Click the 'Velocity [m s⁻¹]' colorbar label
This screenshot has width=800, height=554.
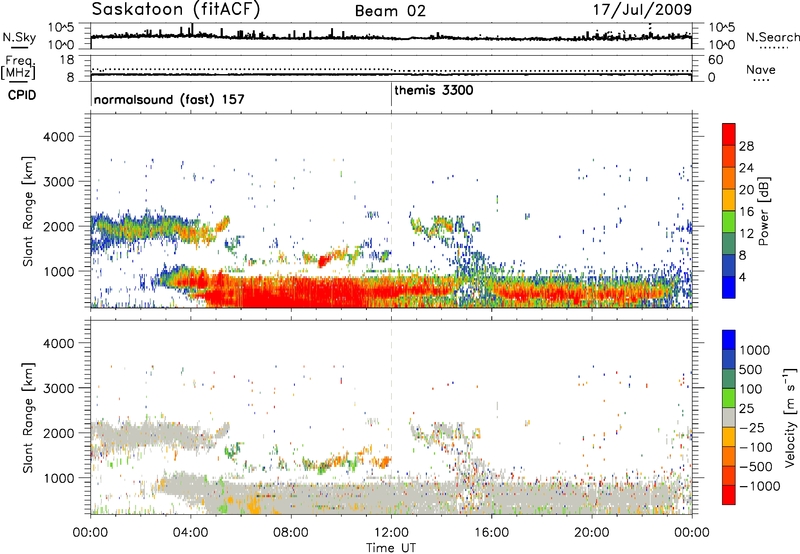coord(790,417)
